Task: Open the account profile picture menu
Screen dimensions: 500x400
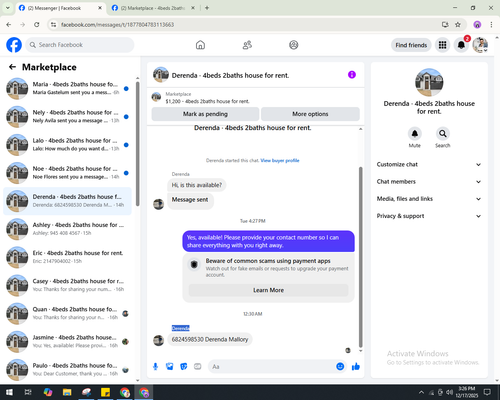Action: pos(480,45)
